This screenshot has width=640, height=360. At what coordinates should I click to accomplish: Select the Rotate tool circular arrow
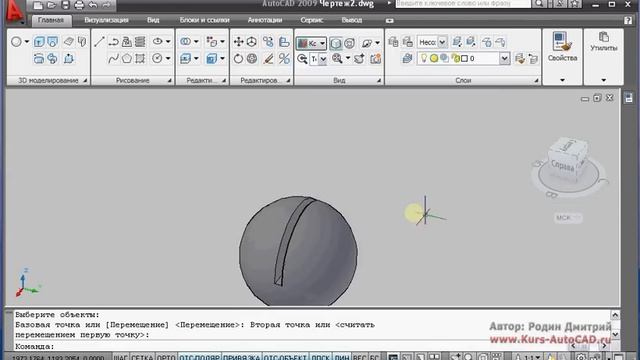tap(238, 59)
